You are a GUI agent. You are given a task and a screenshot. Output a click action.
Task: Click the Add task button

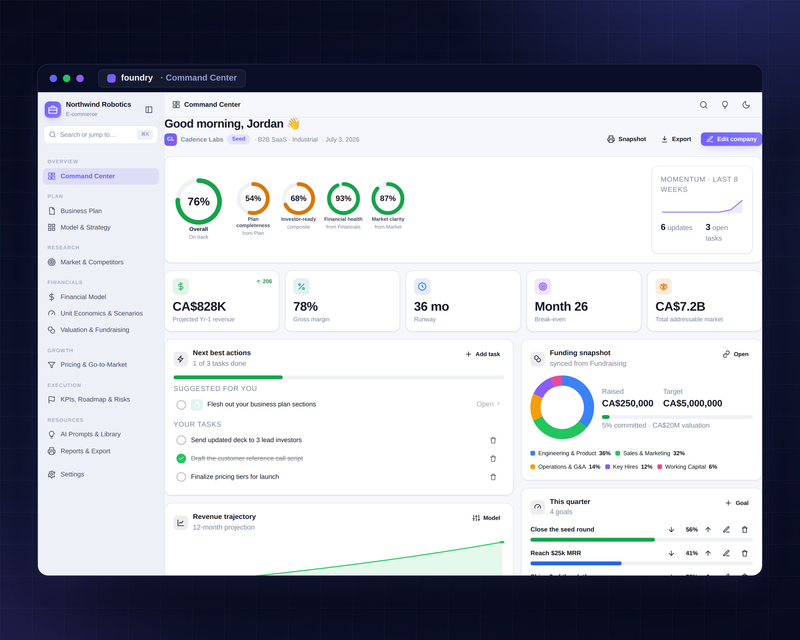tap(483, 354)
